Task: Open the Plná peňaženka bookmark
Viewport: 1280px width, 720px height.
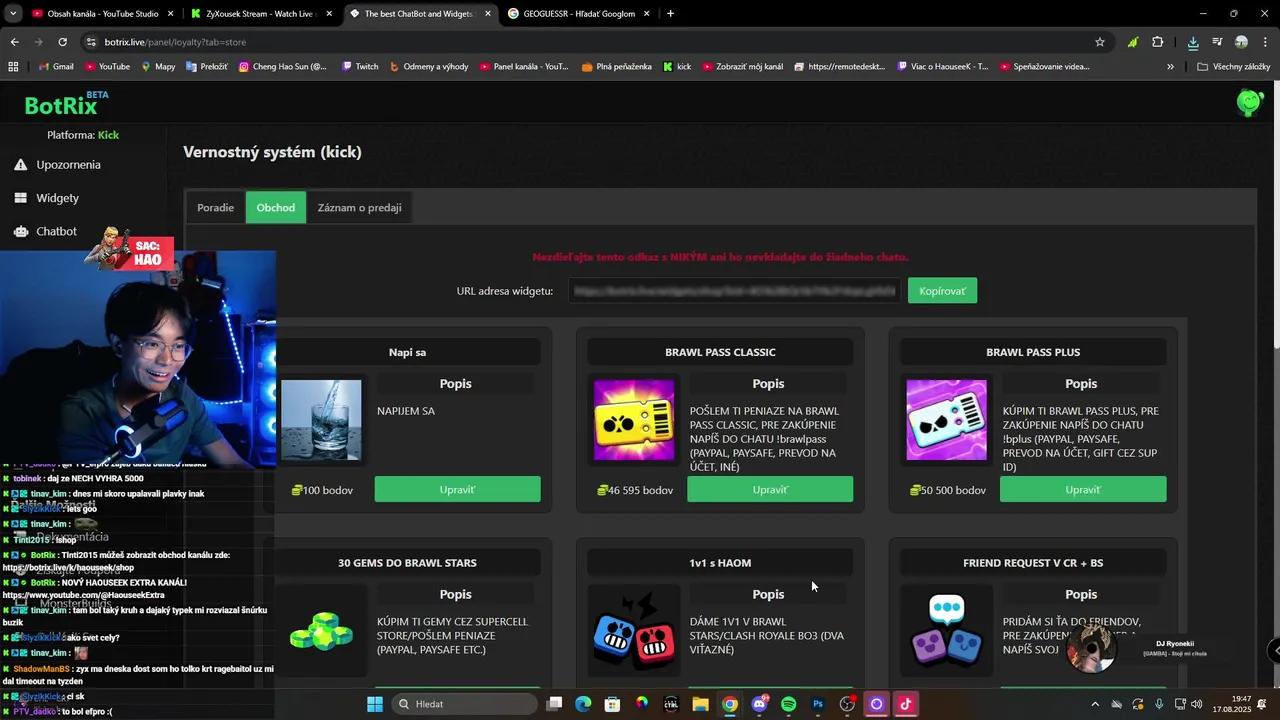Action: tap(616, 67)
